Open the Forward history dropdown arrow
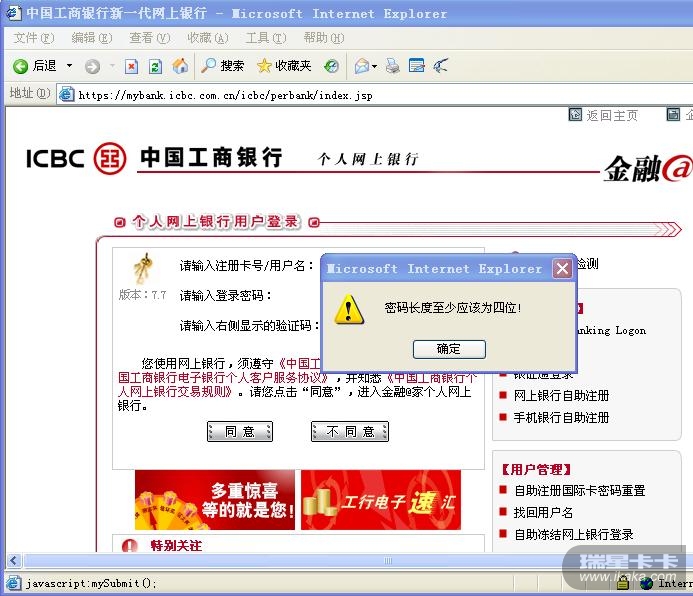693x596 pixels. (112, 66)
